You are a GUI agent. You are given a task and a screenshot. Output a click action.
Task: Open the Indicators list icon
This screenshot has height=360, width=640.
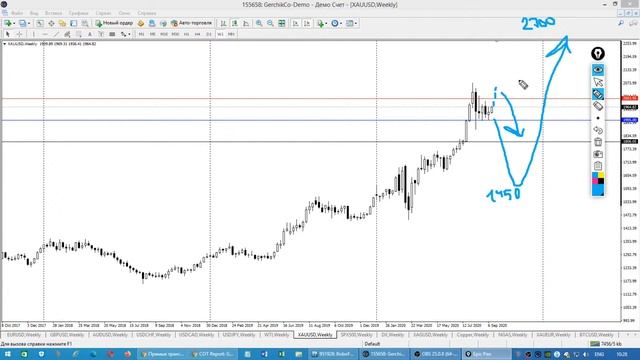320,23
